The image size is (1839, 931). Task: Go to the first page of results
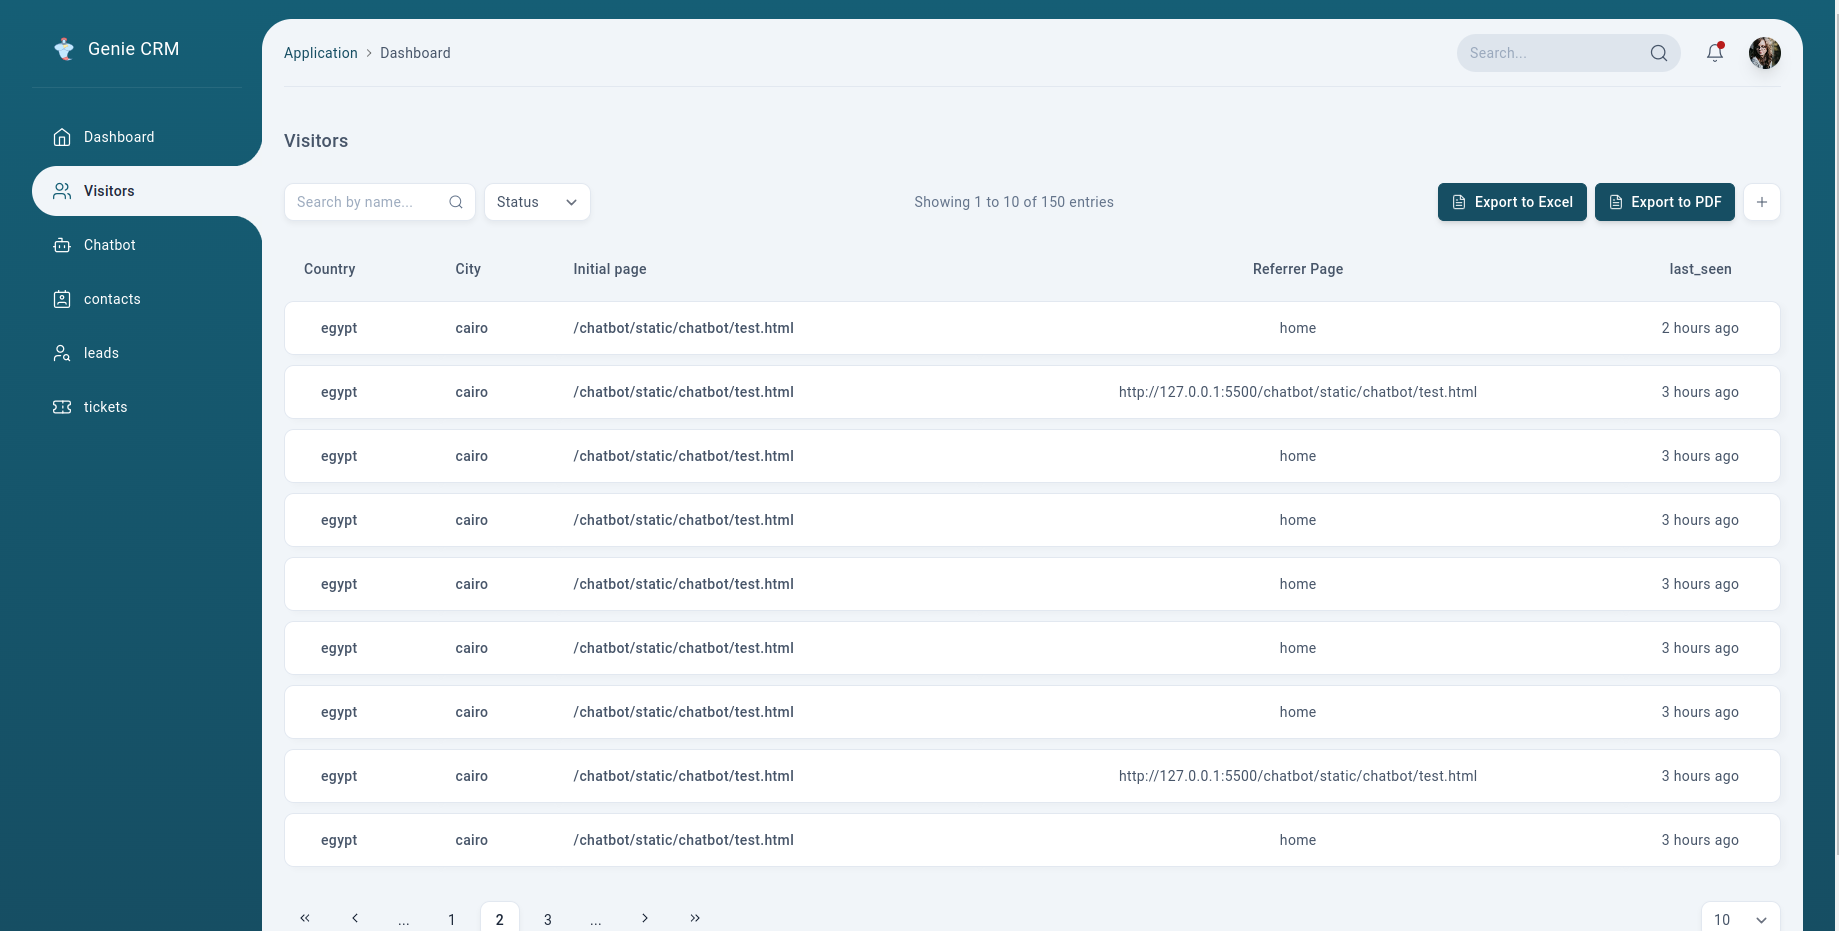pos(305,918)
